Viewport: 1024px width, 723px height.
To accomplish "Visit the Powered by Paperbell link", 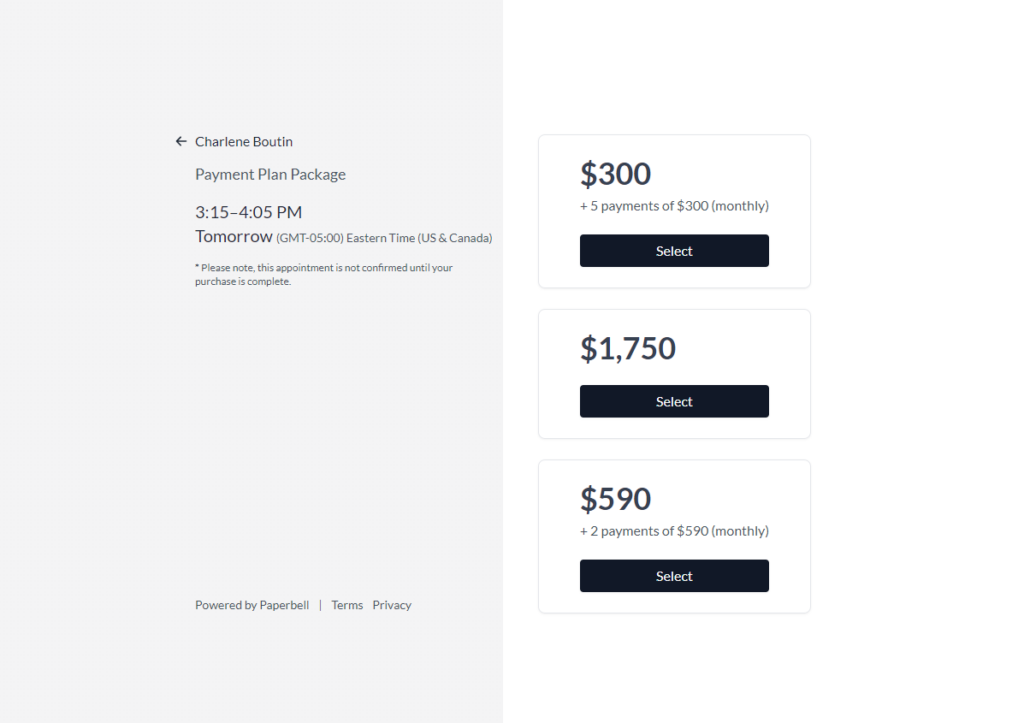I will [252, 605].
